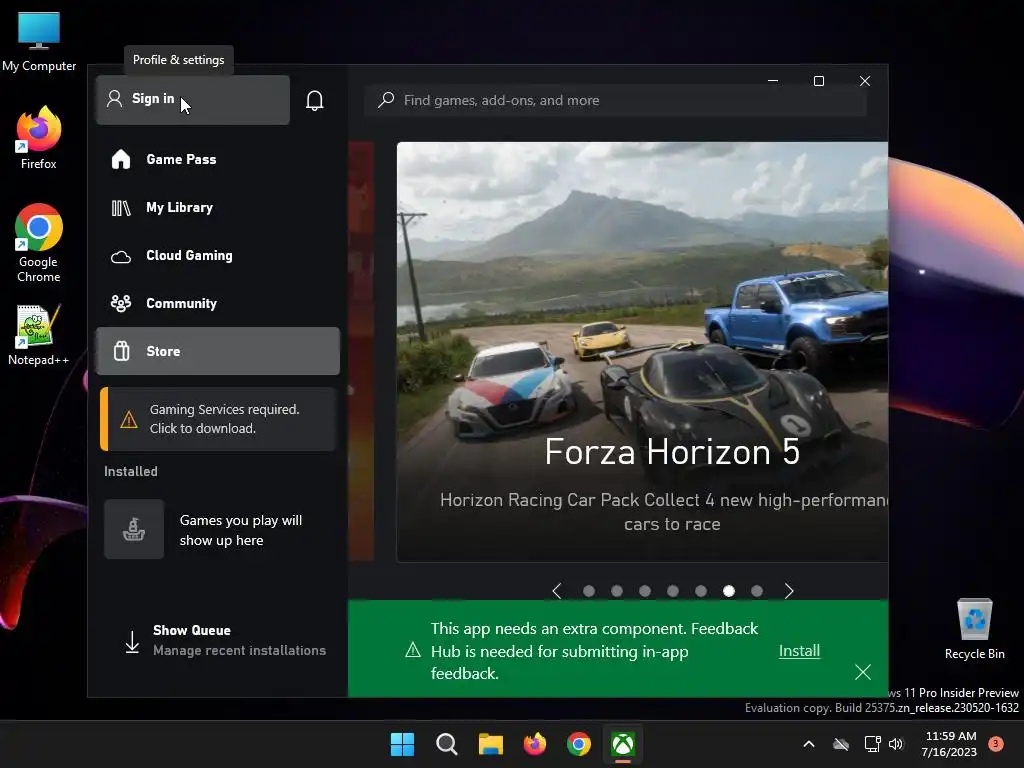Open the Community section
The height and width of the screenshot is (768, 1024).
tap(217, 303)
